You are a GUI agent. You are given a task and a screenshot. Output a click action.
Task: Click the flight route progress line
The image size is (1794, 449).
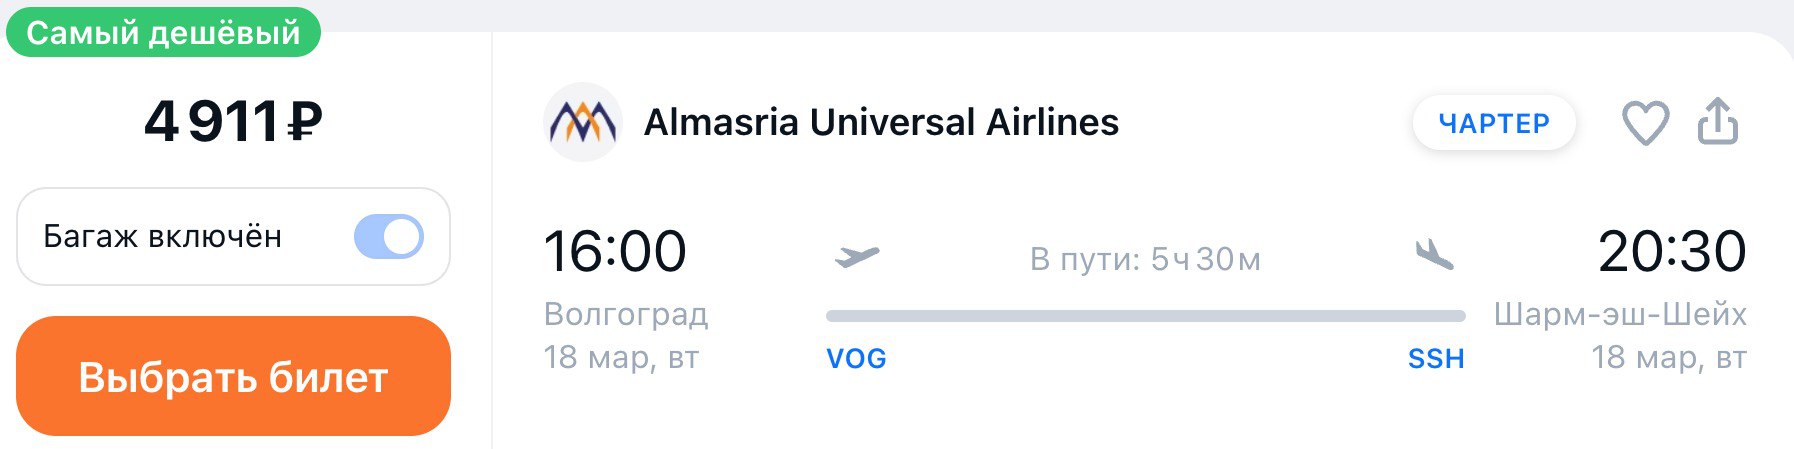click(x=1146, y=316)
